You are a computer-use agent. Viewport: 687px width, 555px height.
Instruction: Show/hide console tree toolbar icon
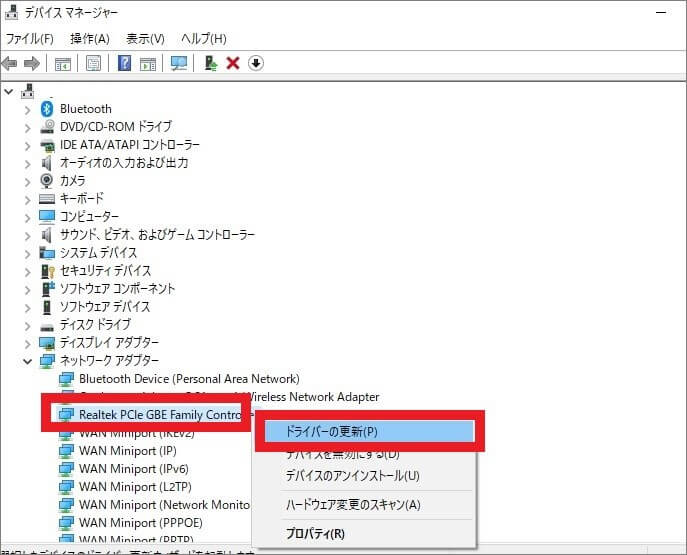63,64
